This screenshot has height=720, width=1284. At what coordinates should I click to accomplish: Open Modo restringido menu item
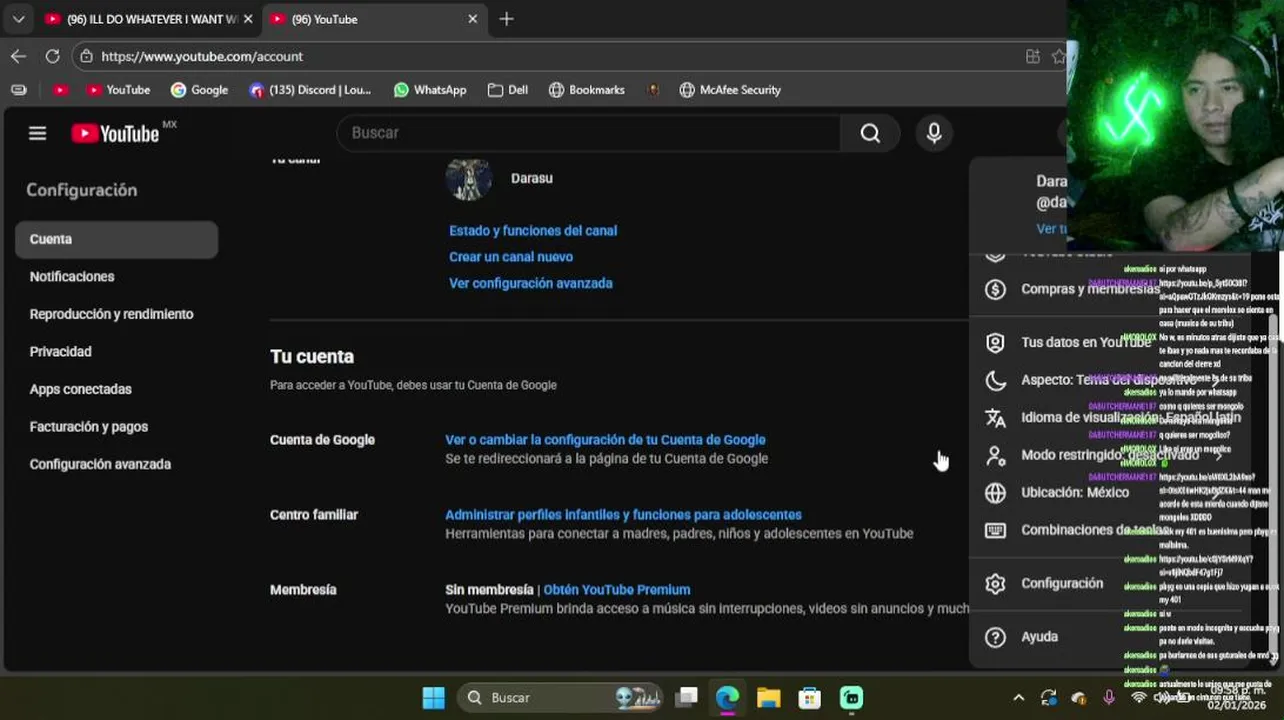click(x=1110, y=455)
